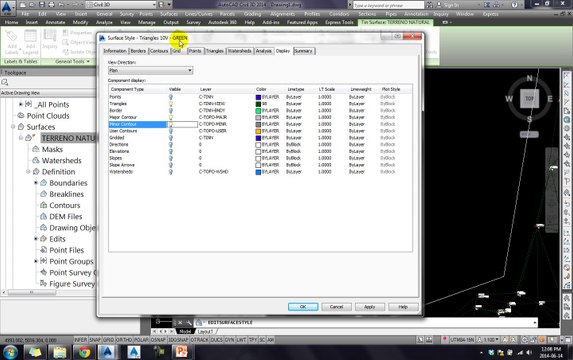The height and width of the screenshot is (360, 573).
Task: Toggle the Slopes visibility lightbulb
Action: 170,158
